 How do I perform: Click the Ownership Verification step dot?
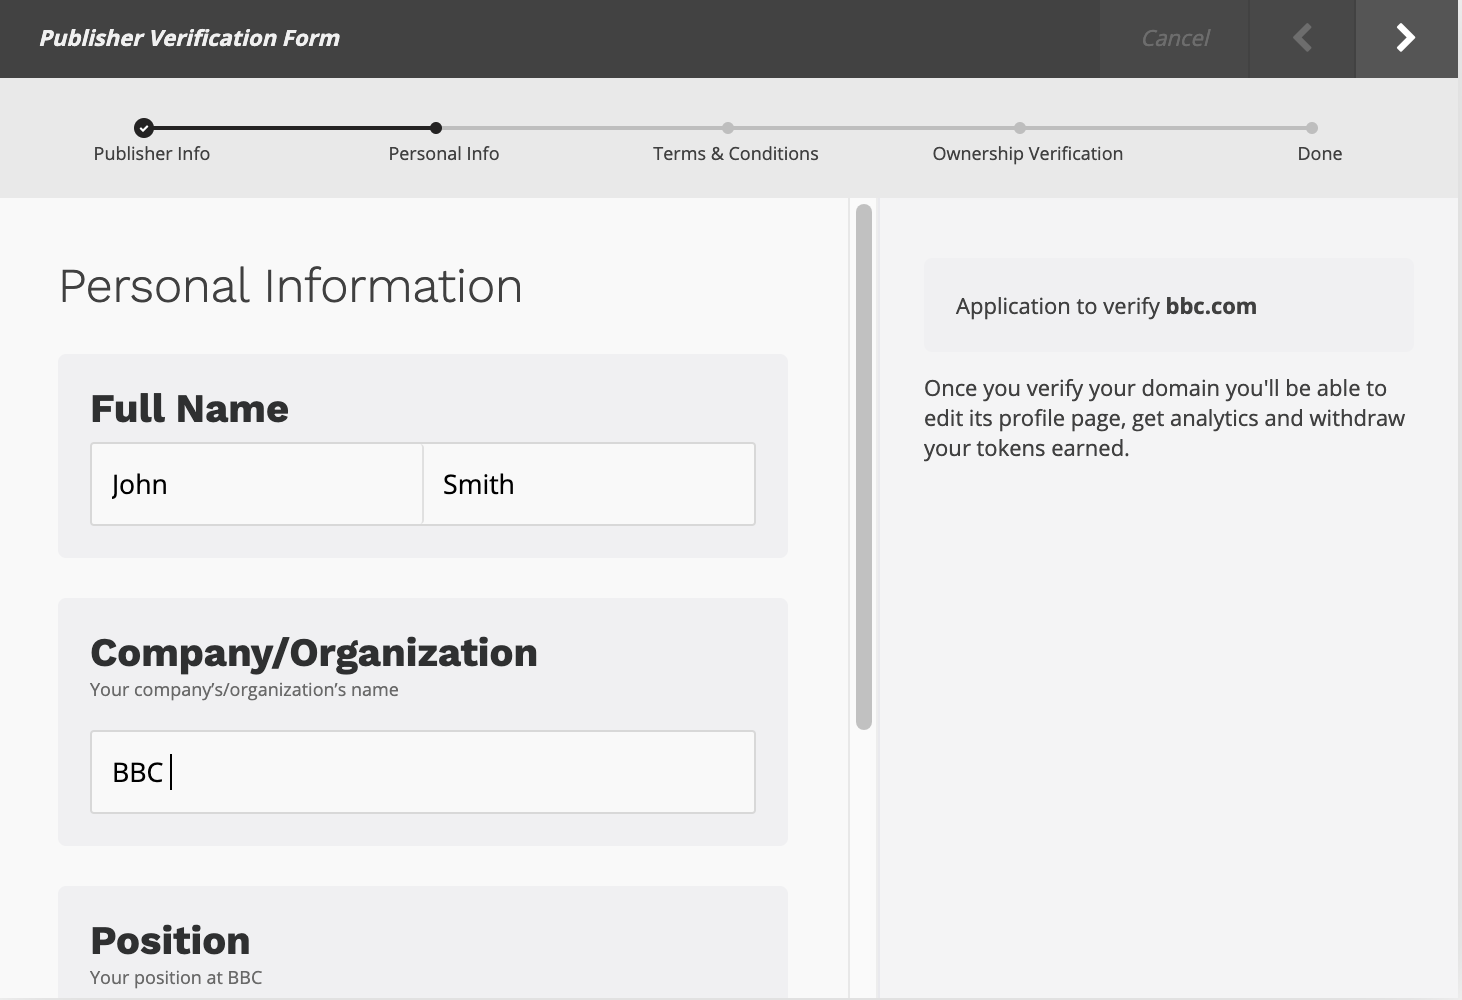point(1019,128)
